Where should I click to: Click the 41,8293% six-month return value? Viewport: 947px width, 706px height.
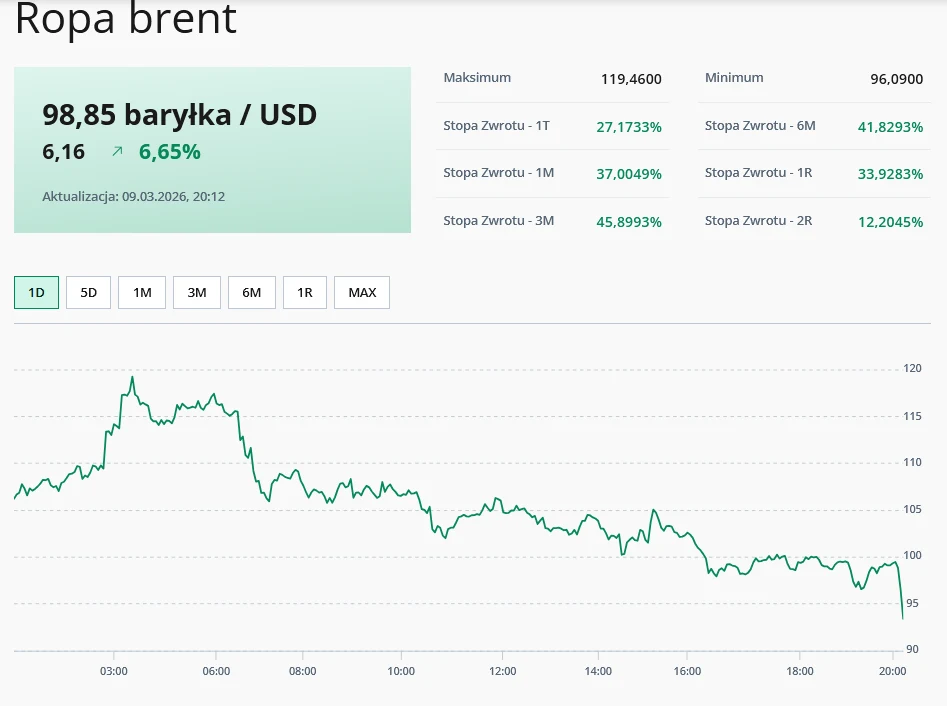[x=890, y=126]
